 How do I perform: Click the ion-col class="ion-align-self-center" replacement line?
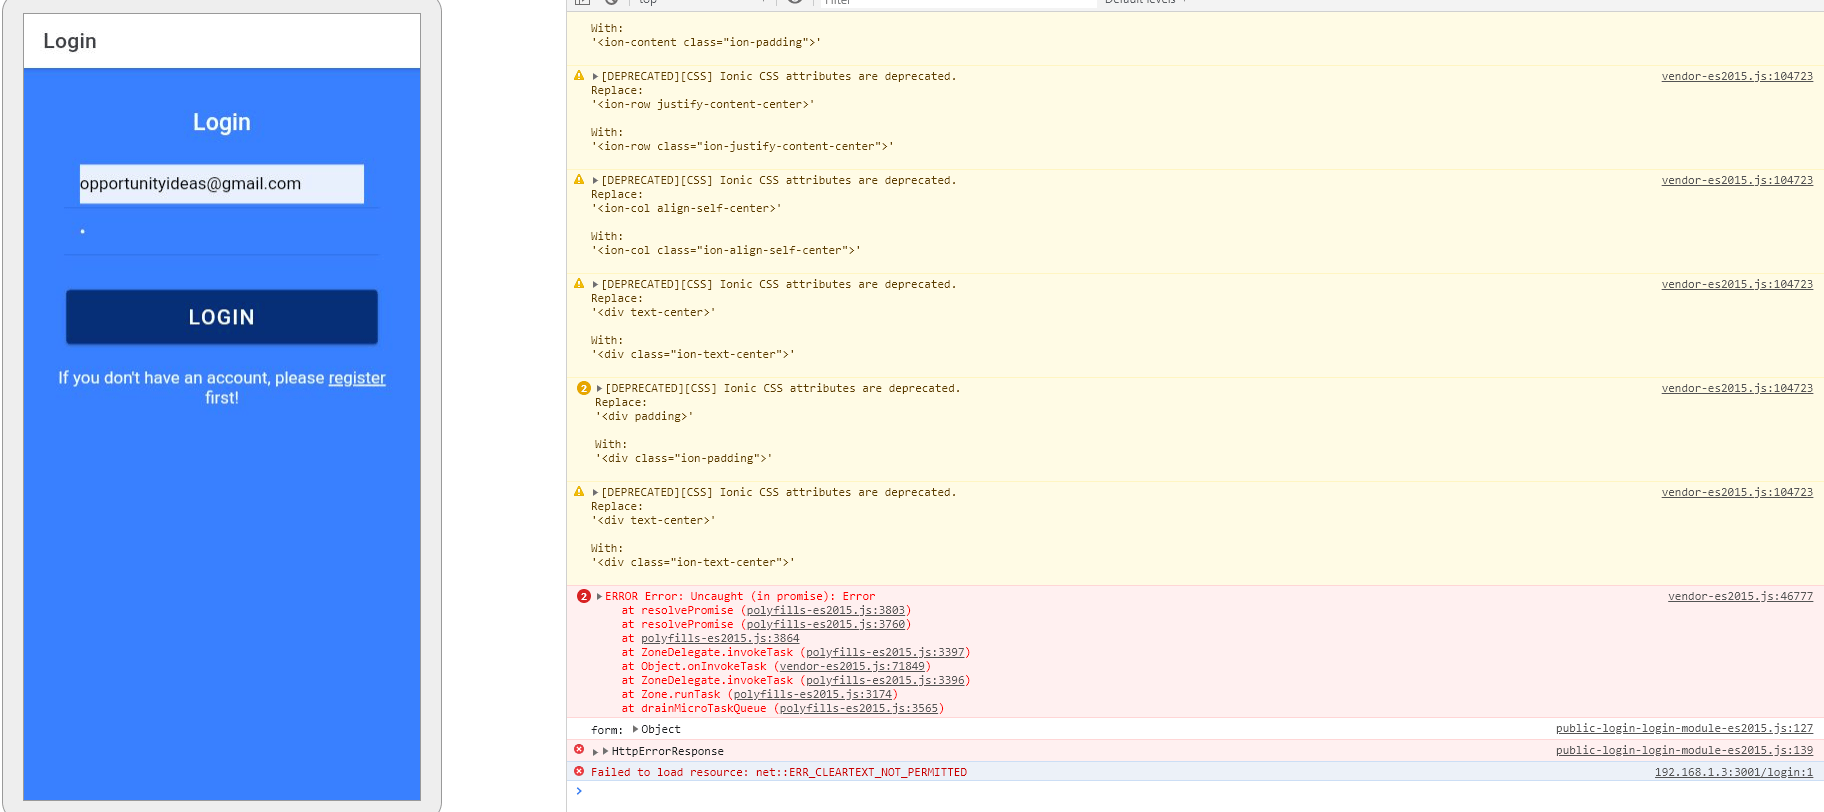[726, 250]
